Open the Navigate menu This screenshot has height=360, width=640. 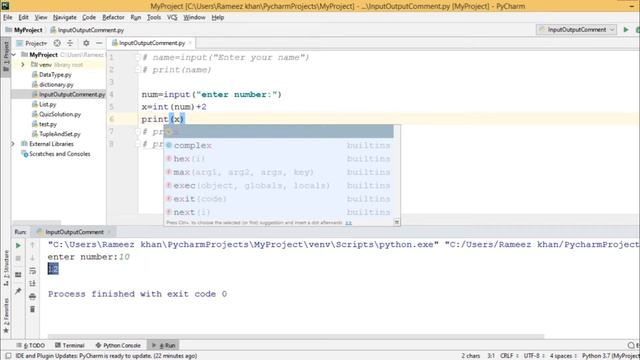(x=64, y=17)
